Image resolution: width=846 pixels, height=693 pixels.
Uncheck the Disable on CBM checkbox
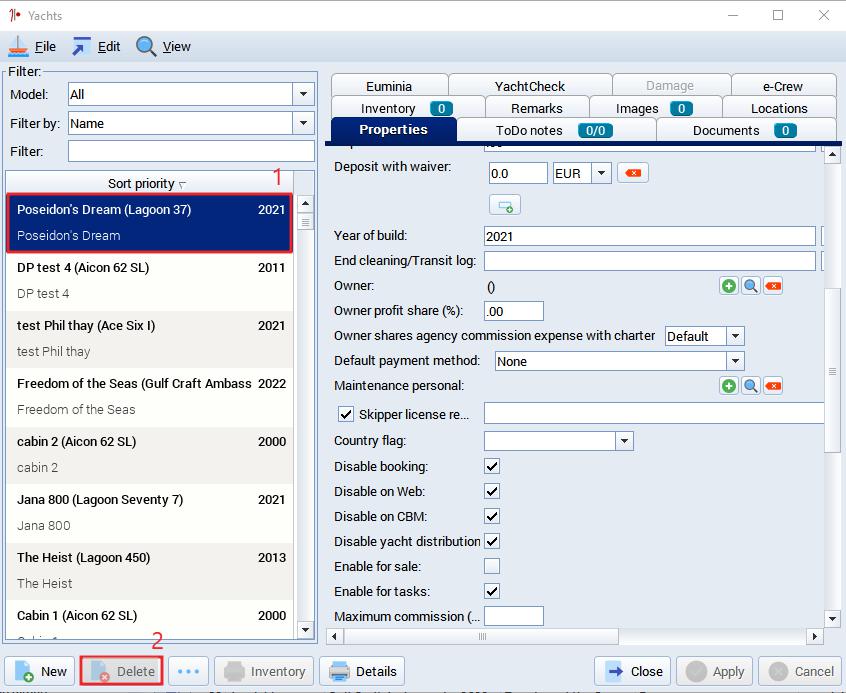(x=492, y=516)
